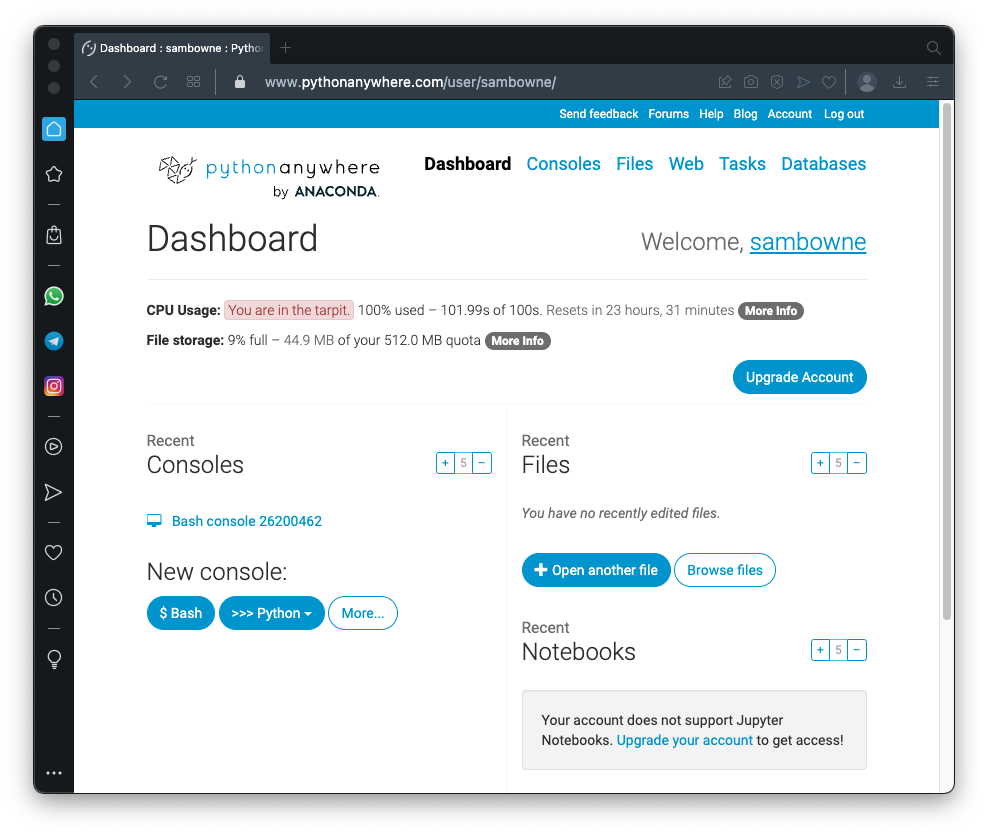Increase Recent Consoles count with plus
Viewport: 988px width, 835px height.
click(445, 463)
